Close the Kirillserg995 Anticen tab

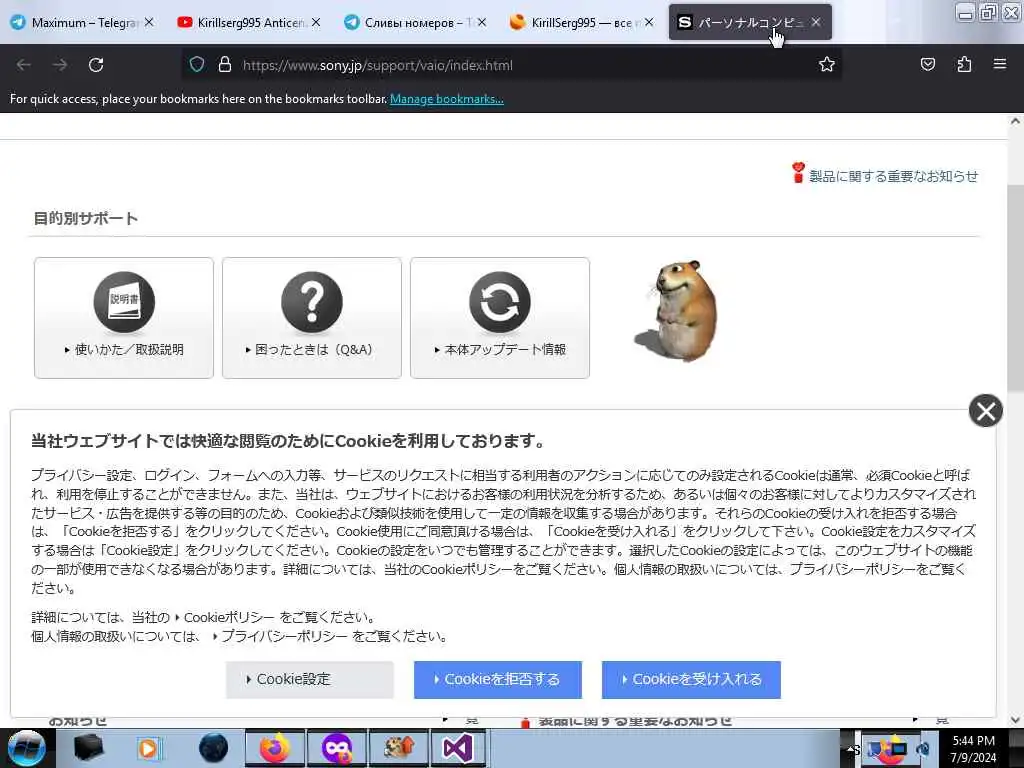pos(316,22)
